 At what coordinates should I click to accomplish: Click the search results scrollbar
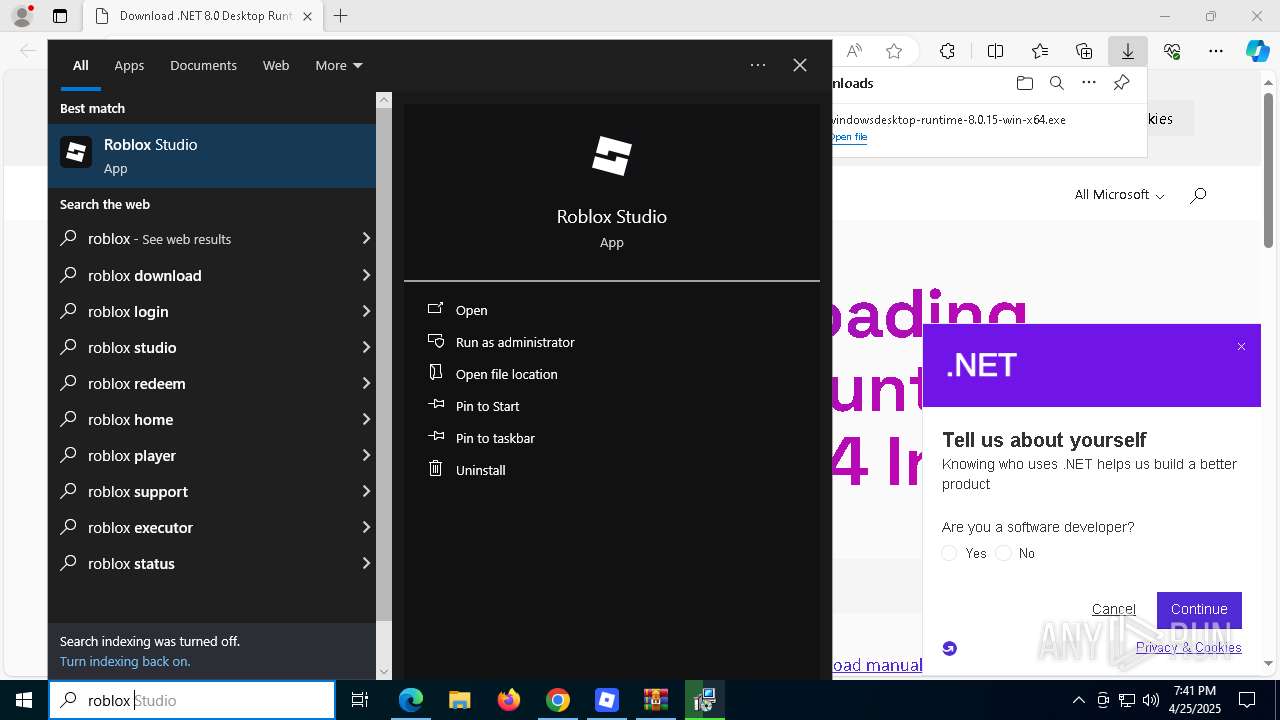[384, 366]
